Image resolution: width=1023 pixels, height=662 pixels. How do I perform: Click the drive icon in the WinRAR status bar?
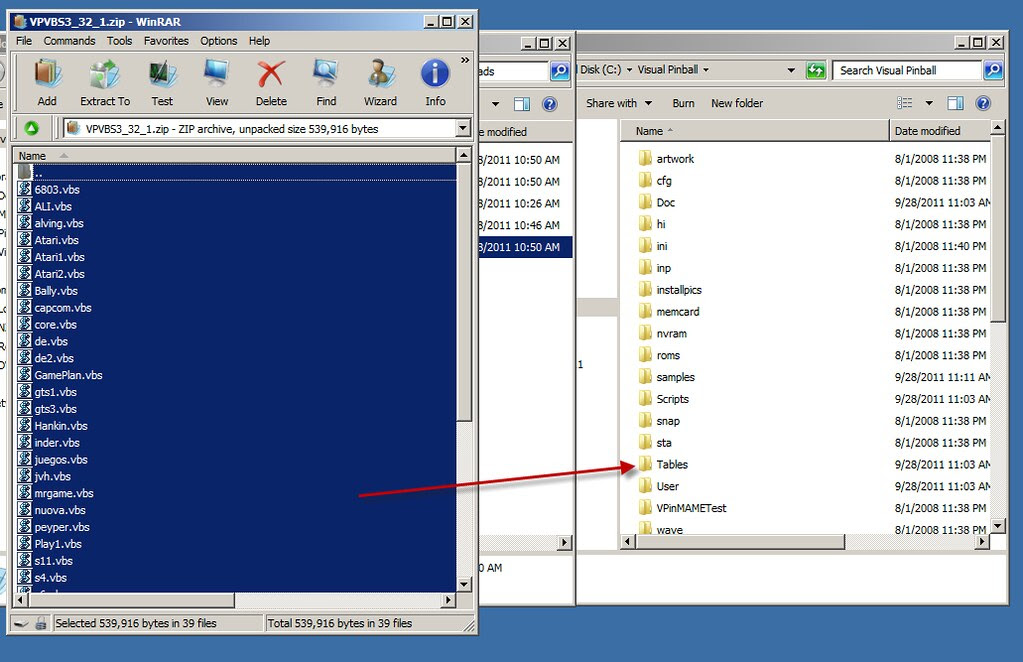tap(22, 624)
